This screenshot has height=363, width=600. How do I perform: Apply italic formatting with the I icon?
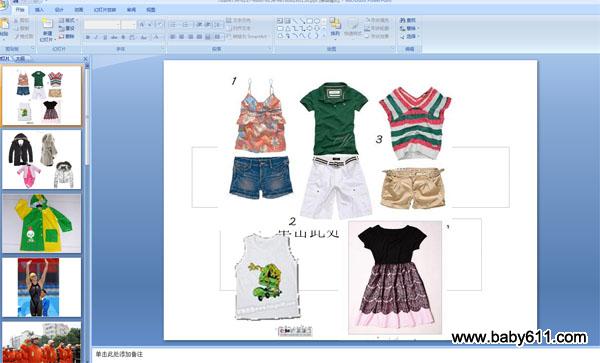click(96, 37)
